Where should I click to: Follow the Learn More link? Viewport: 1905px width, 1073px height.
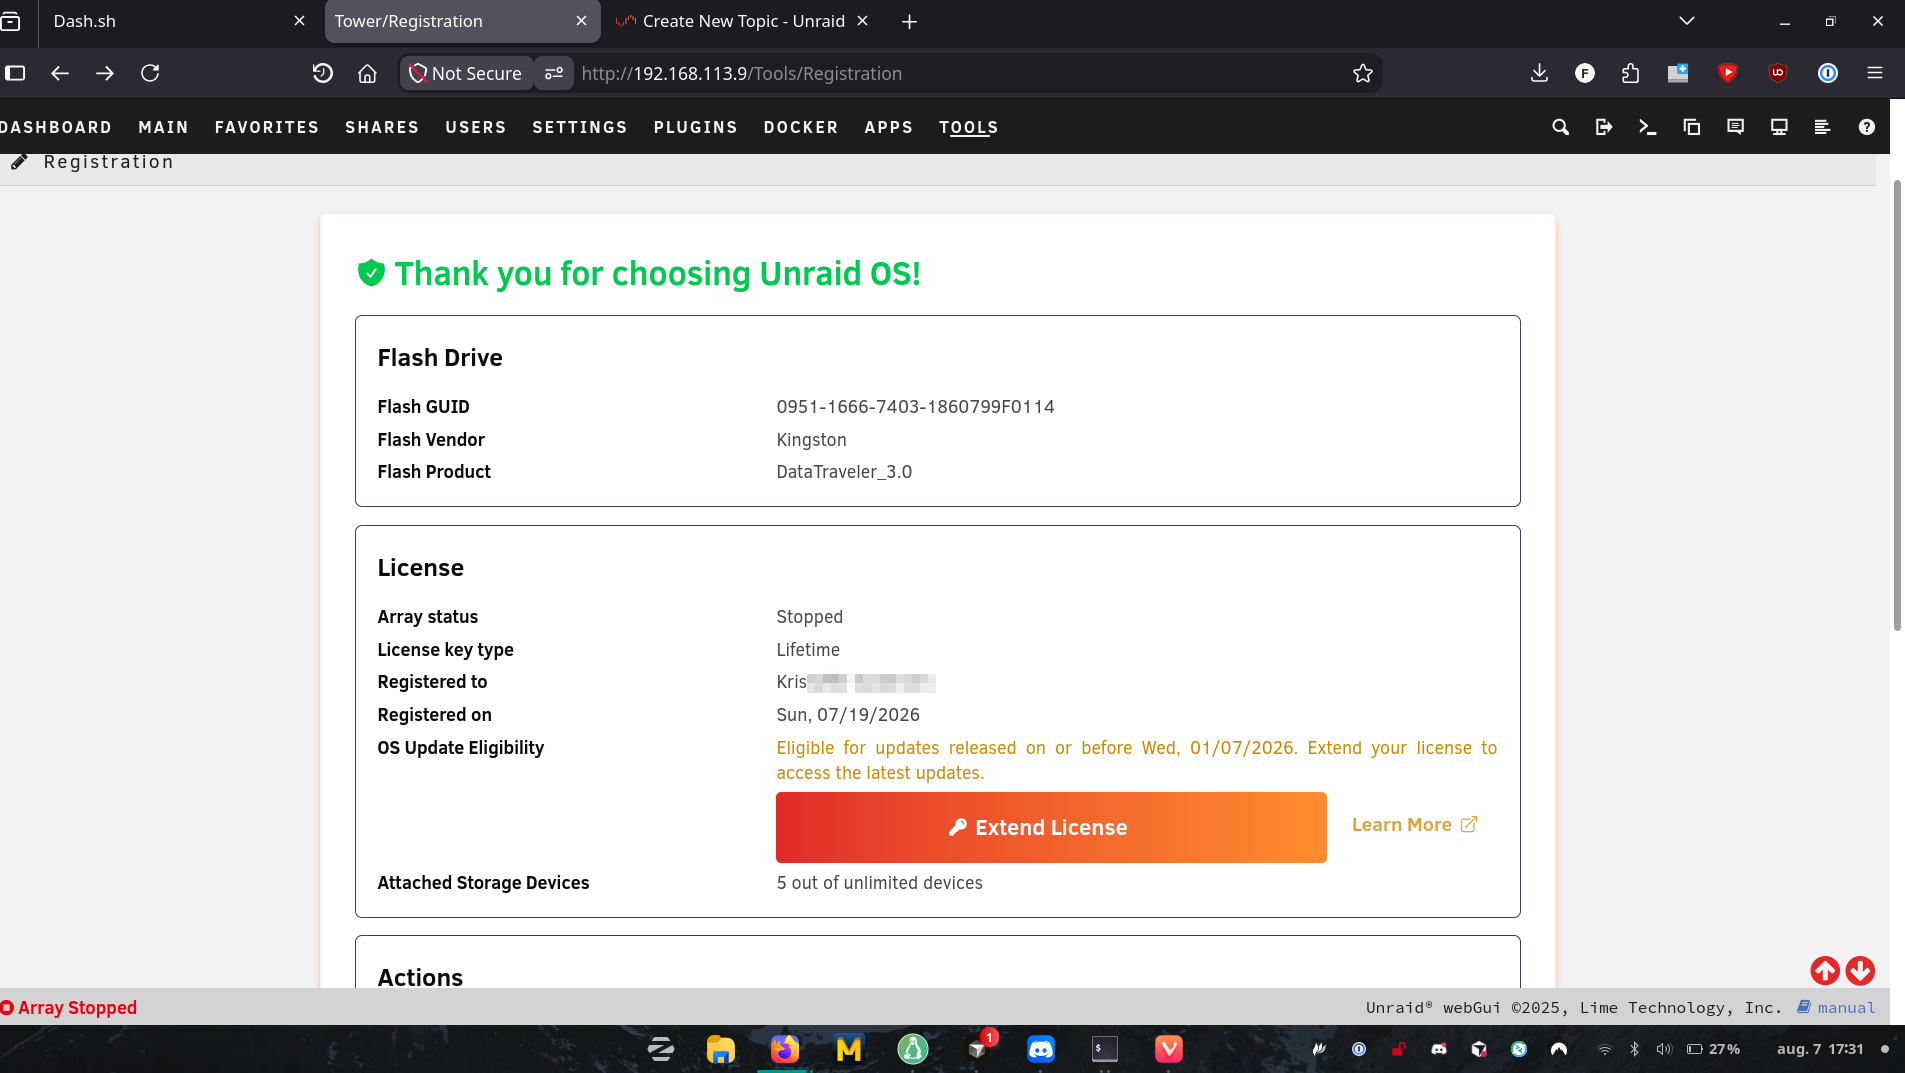pos(1414,825)
